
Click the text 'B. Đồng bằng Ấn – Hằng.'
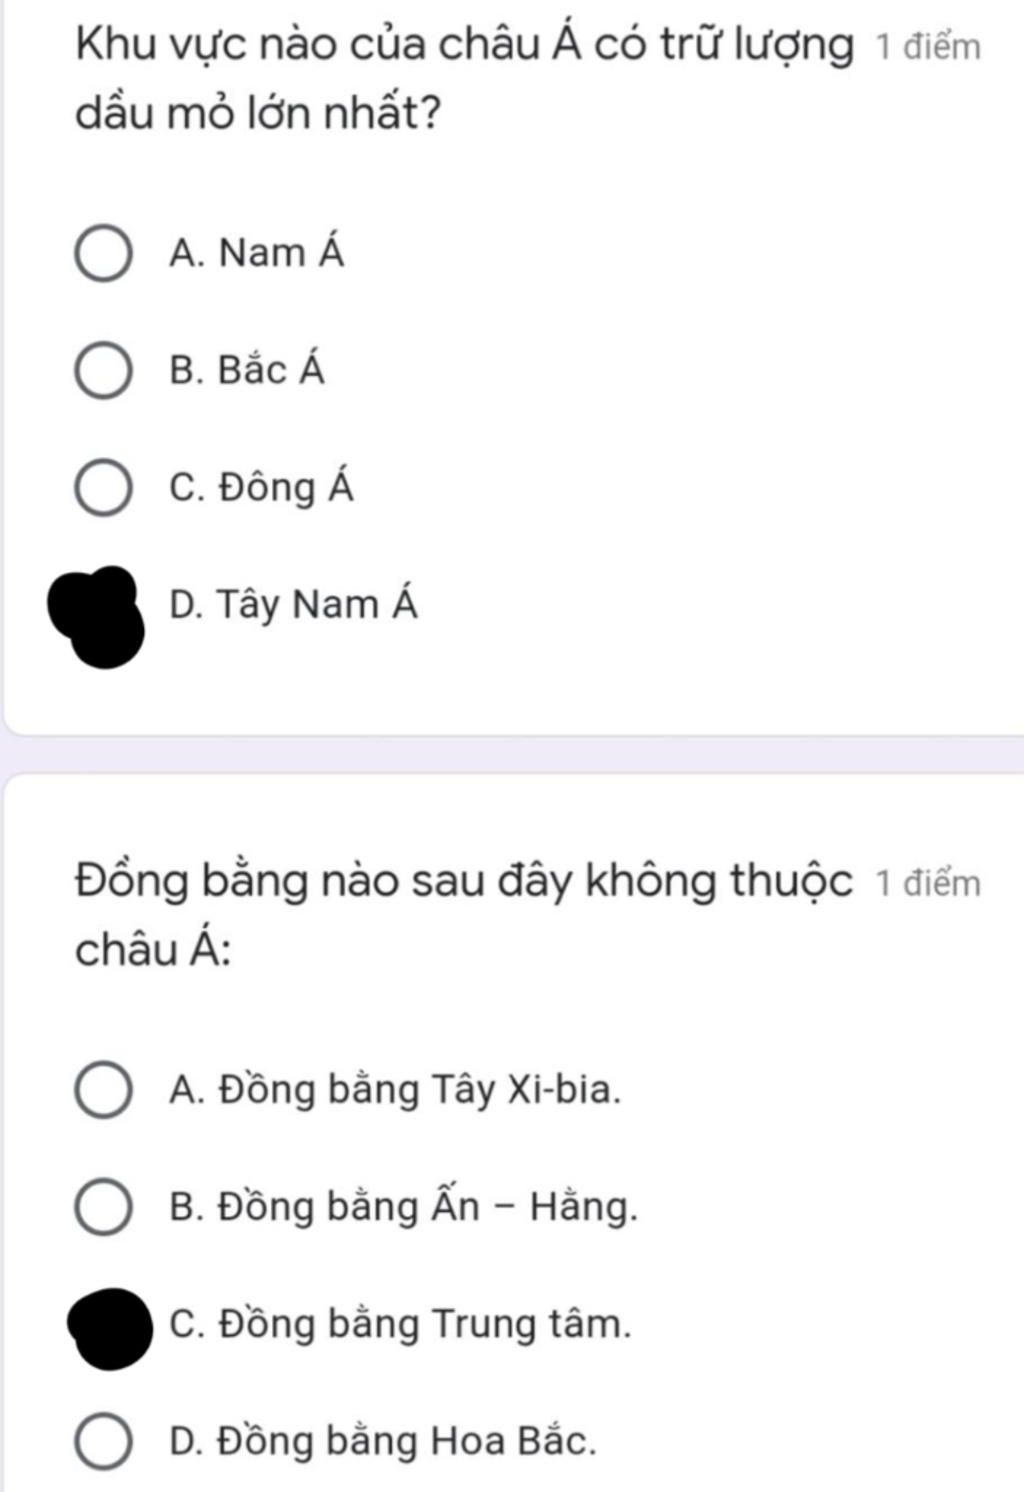(x=404, y=1206)
